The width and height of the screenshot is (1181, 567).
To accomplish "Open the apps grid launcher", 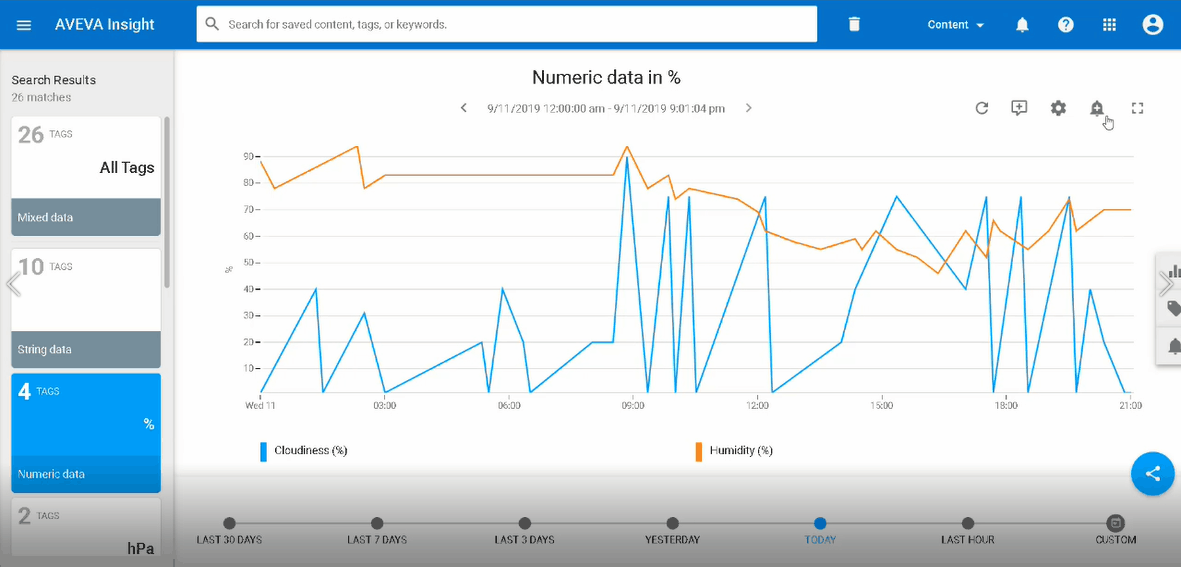I will (1109, 25).
